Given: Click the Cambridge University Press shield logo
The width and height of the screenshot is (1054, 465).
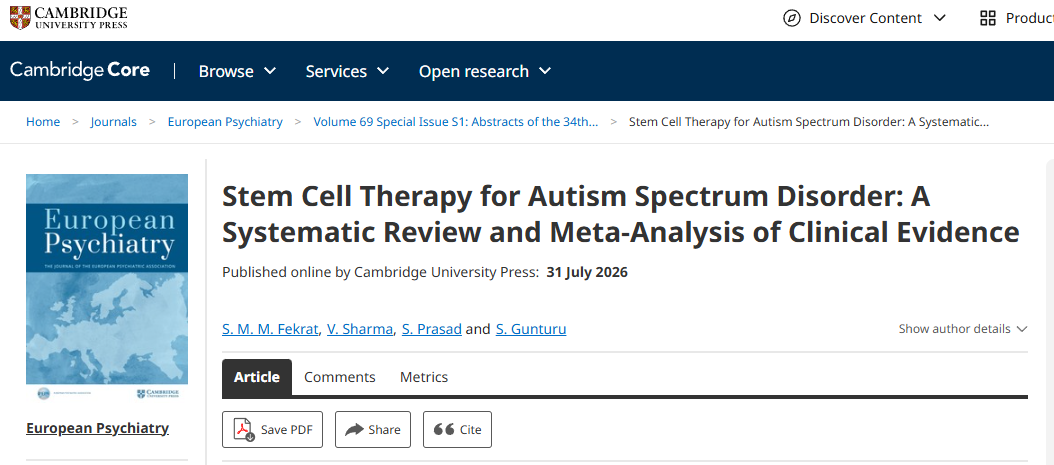Looking at the screenshot, I should pos(20,18).
